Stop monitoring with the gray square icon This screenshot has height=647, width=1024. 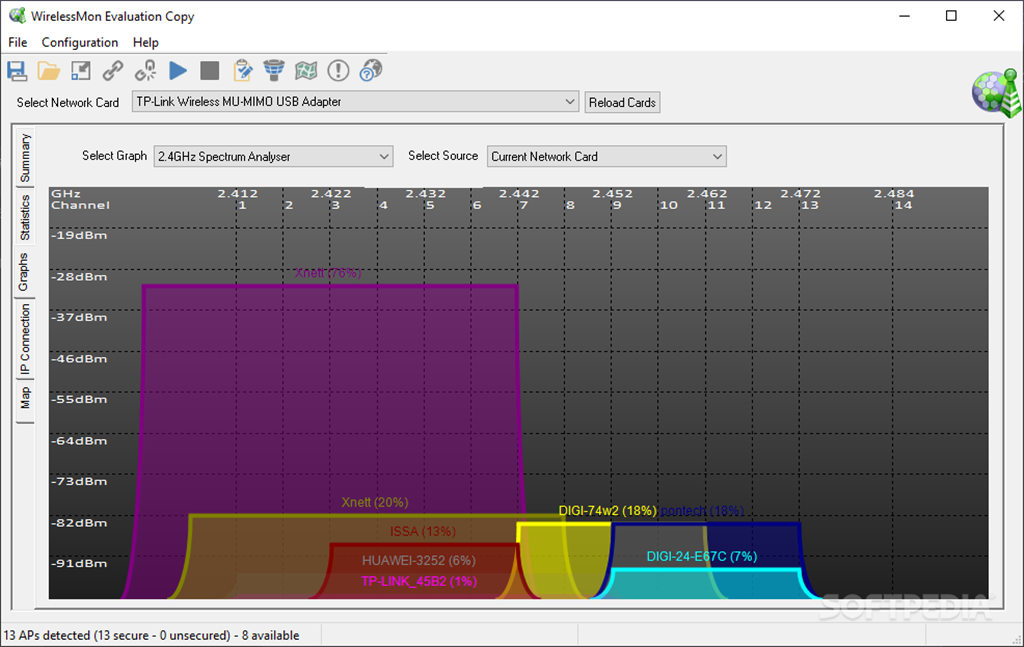[210, 71]
